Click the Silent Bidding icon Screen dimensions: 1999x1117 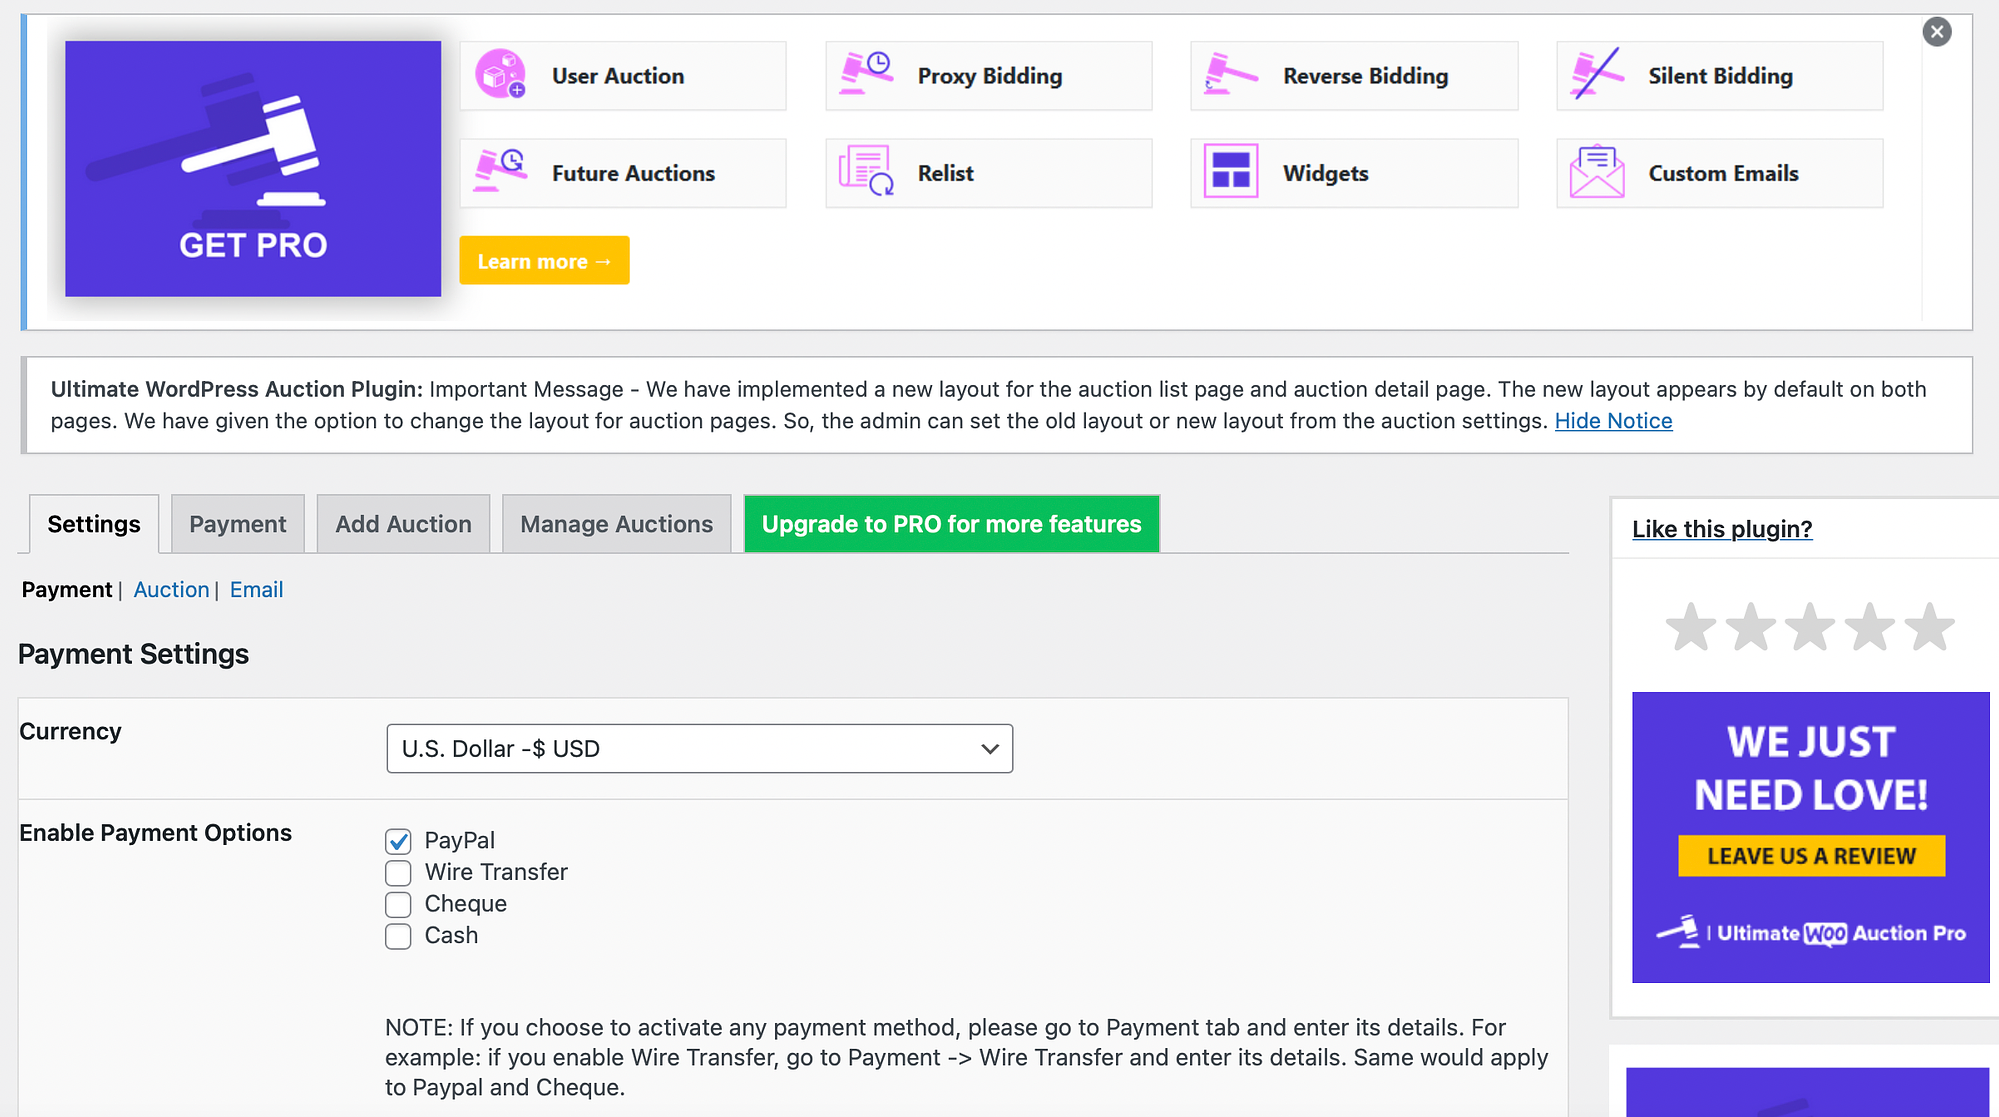click(x=1595, y=75)
